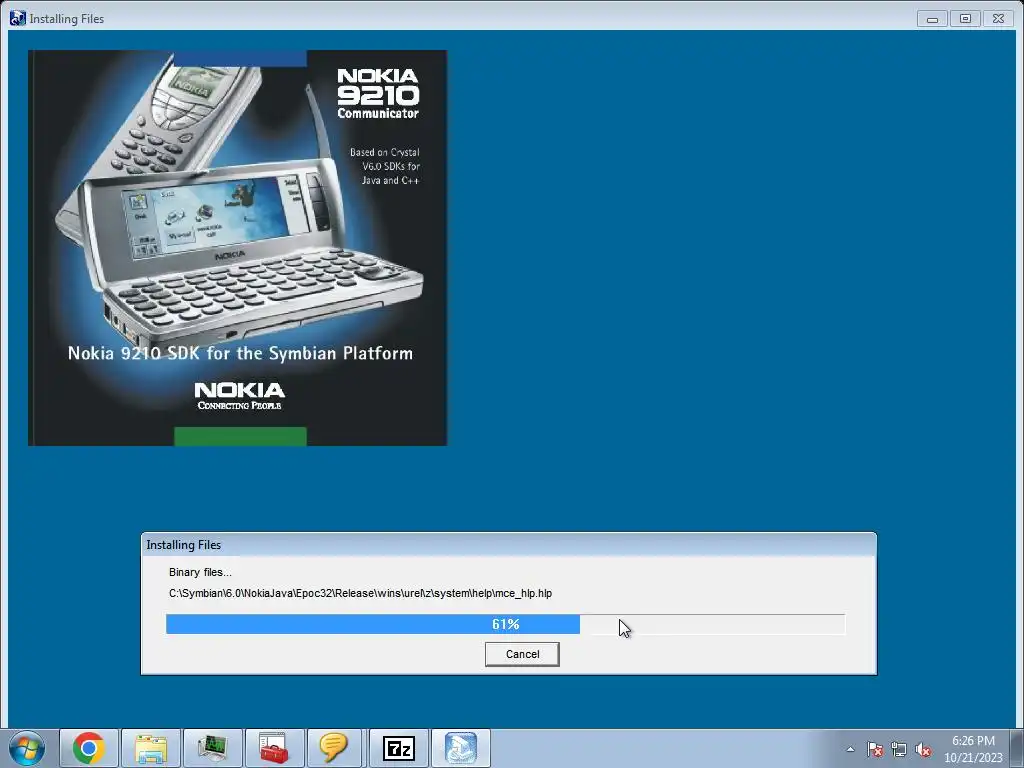Image resolution: width=1024 pixels, height=768 pixels.
Task: Open Action Center flag icon
Action: coord(875,750)
